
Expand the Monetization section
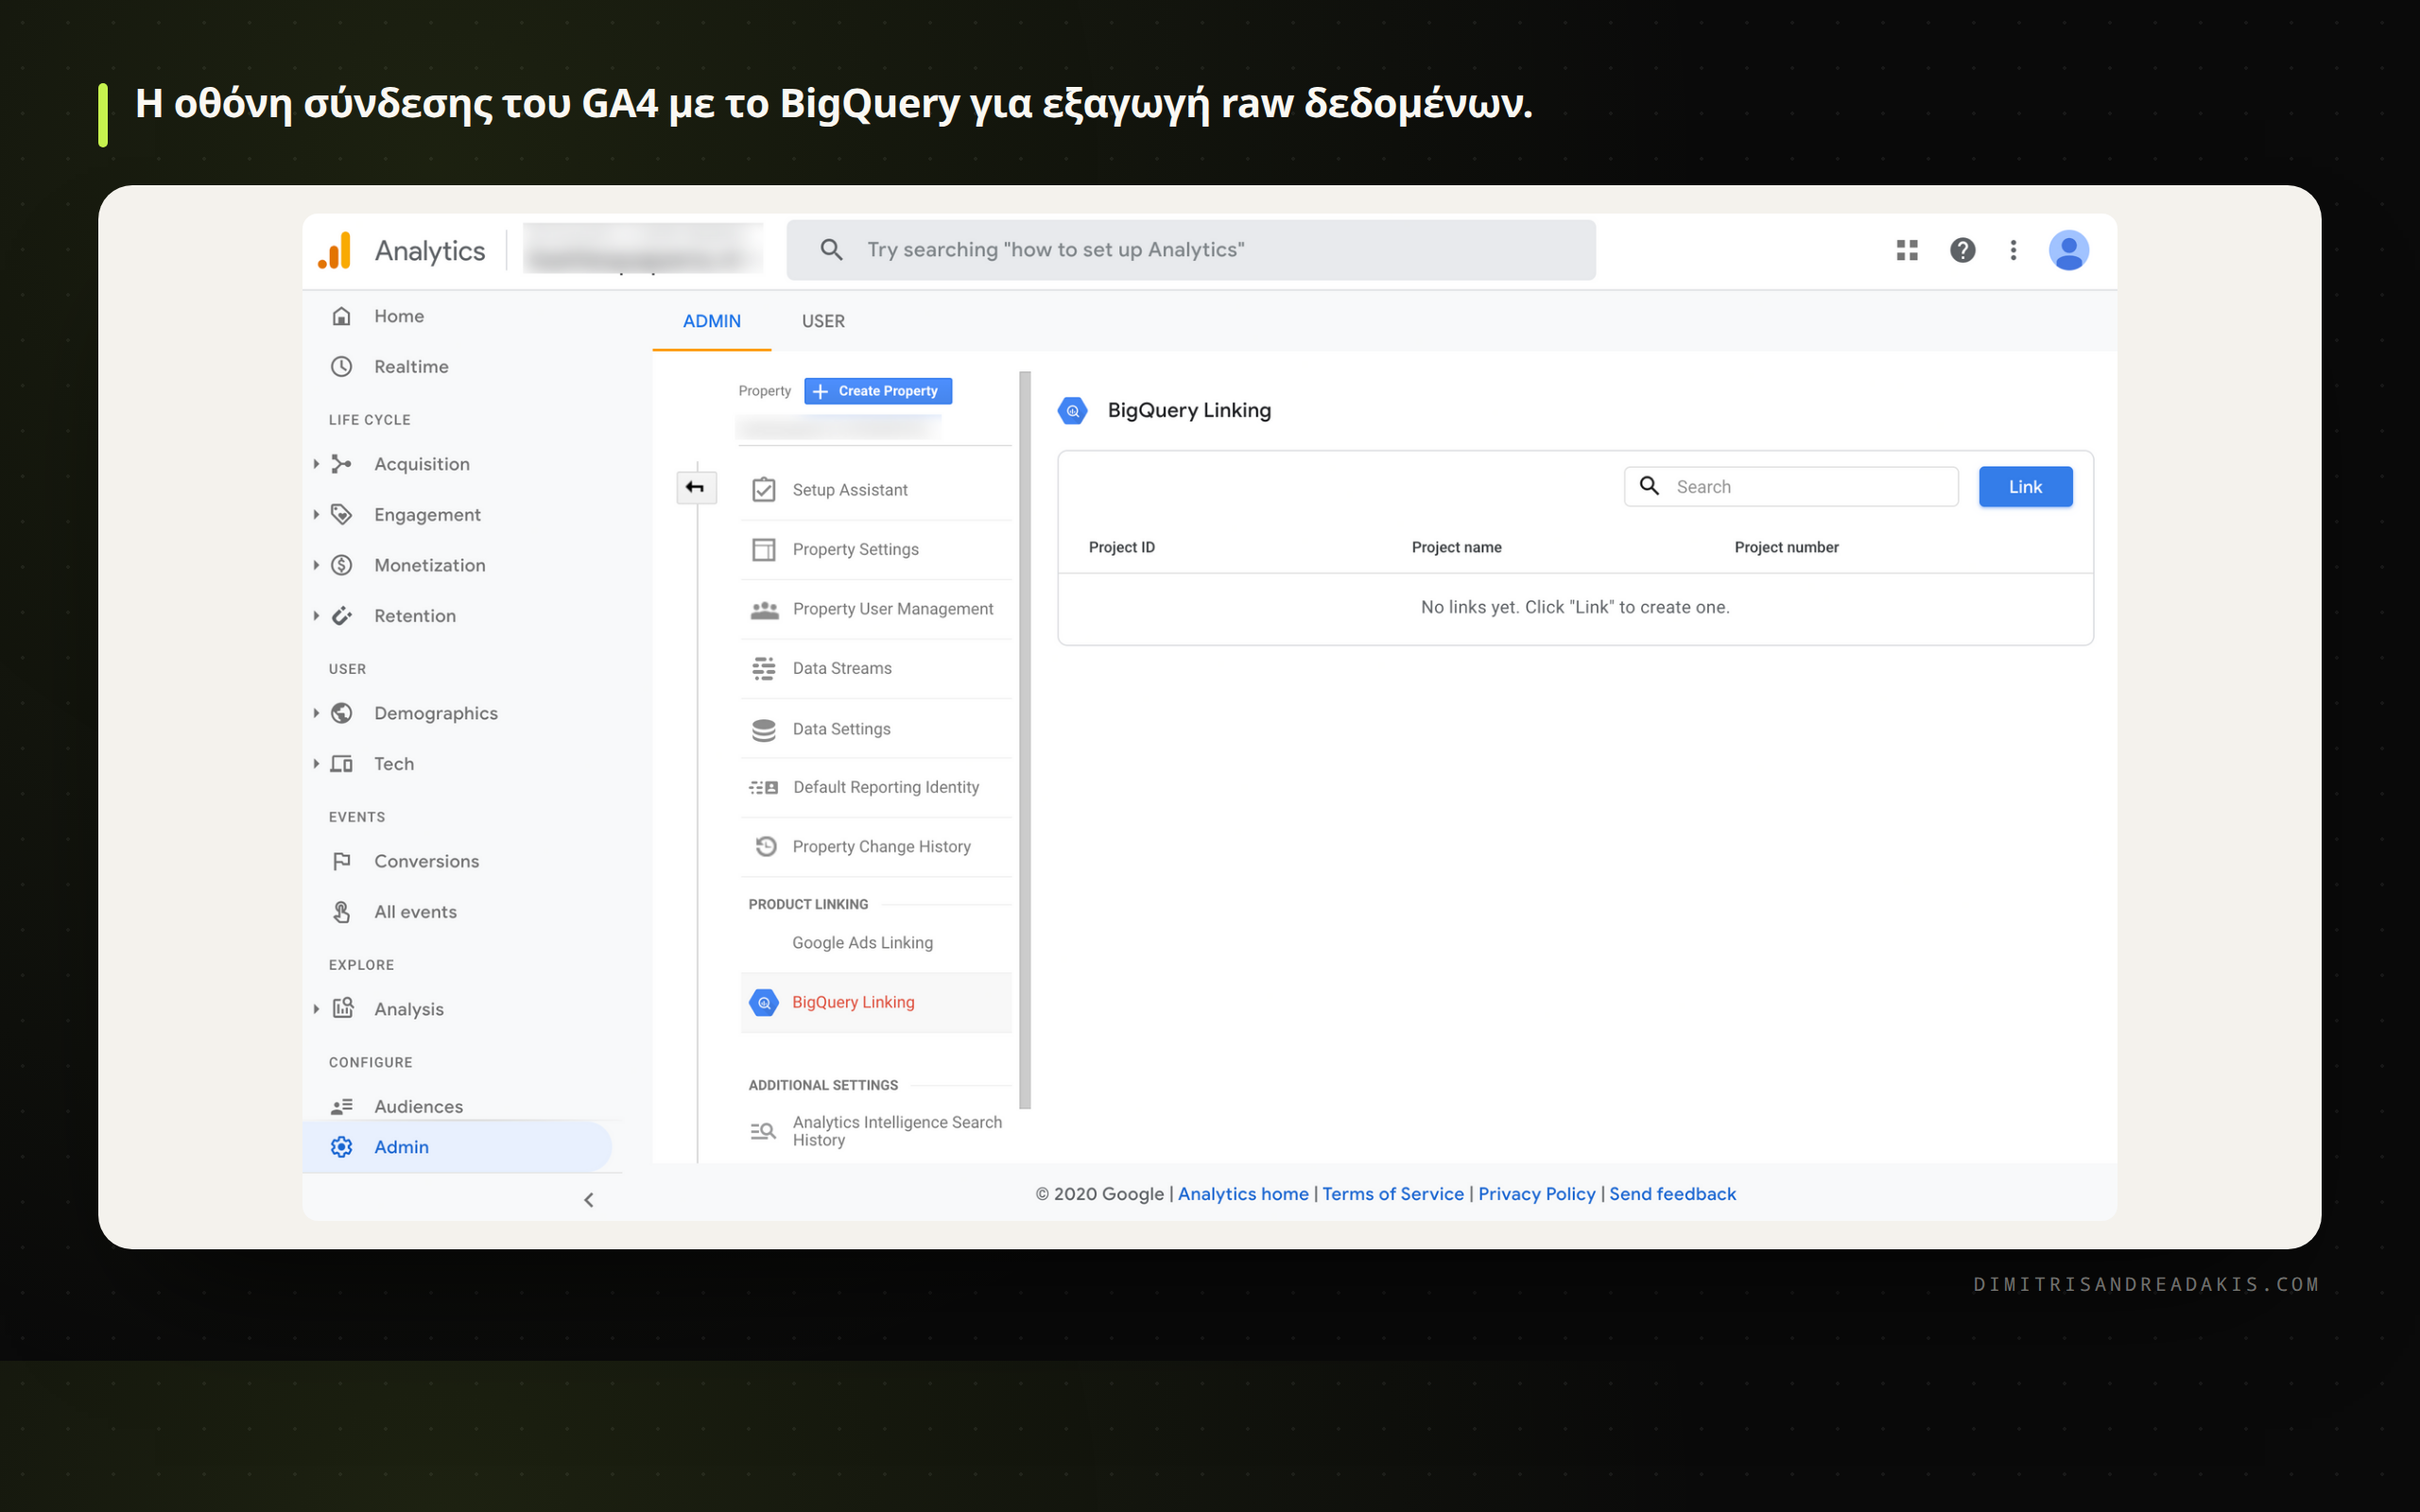click(x=316, y=565)
